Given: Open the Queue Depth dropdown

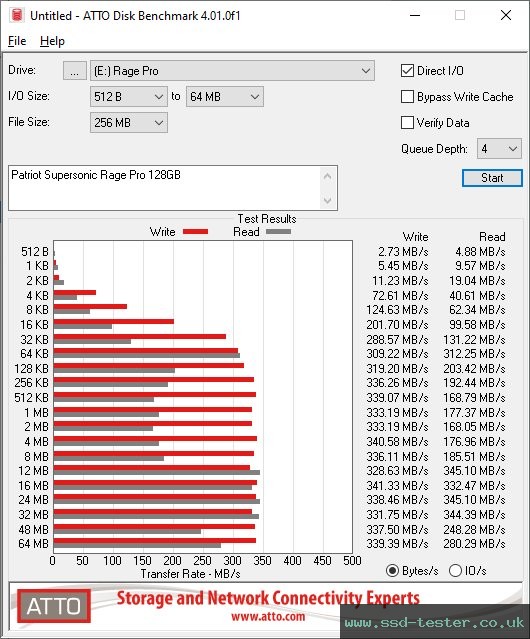Looking at the screenshot, I should tap(499, 149).
